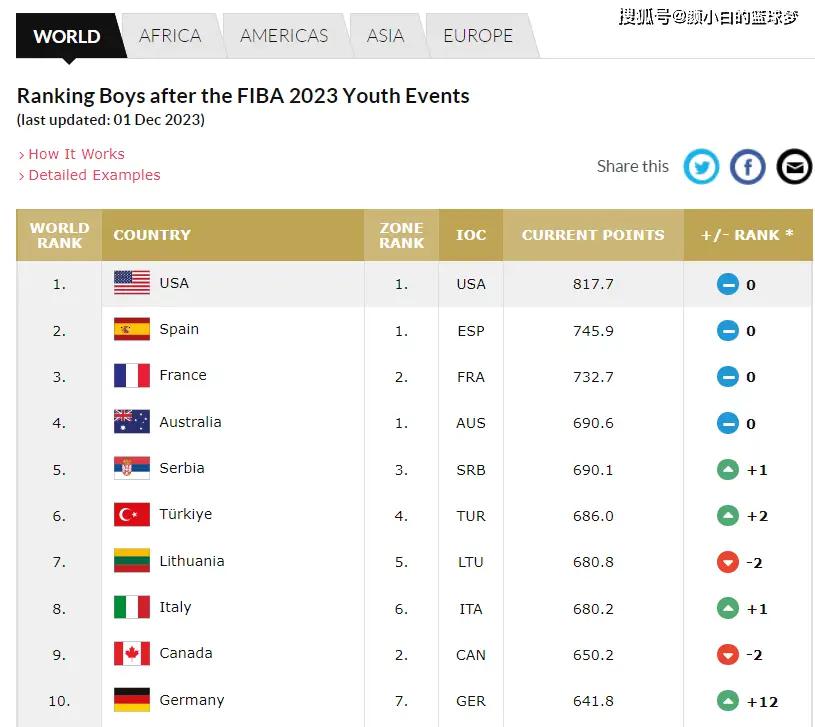Share ranking via email icon
The height and width of the screenshot is (727, 815).
[x=794, y=166]
